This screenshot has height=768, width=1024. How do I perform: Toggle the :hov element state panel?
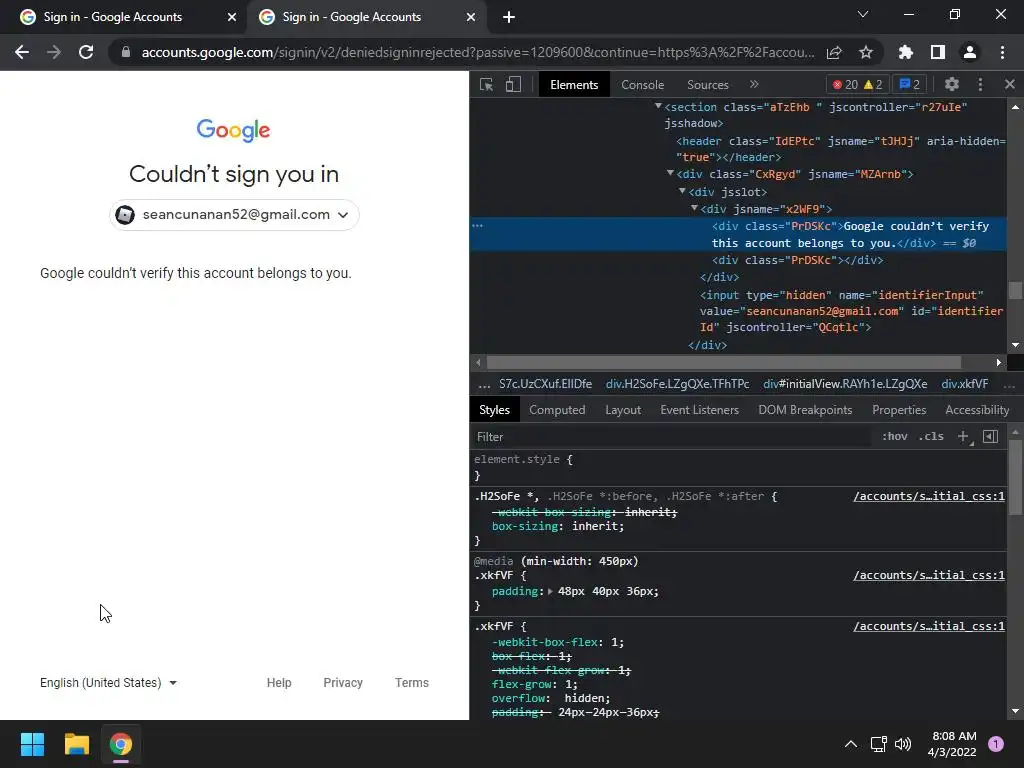(894, 436)
